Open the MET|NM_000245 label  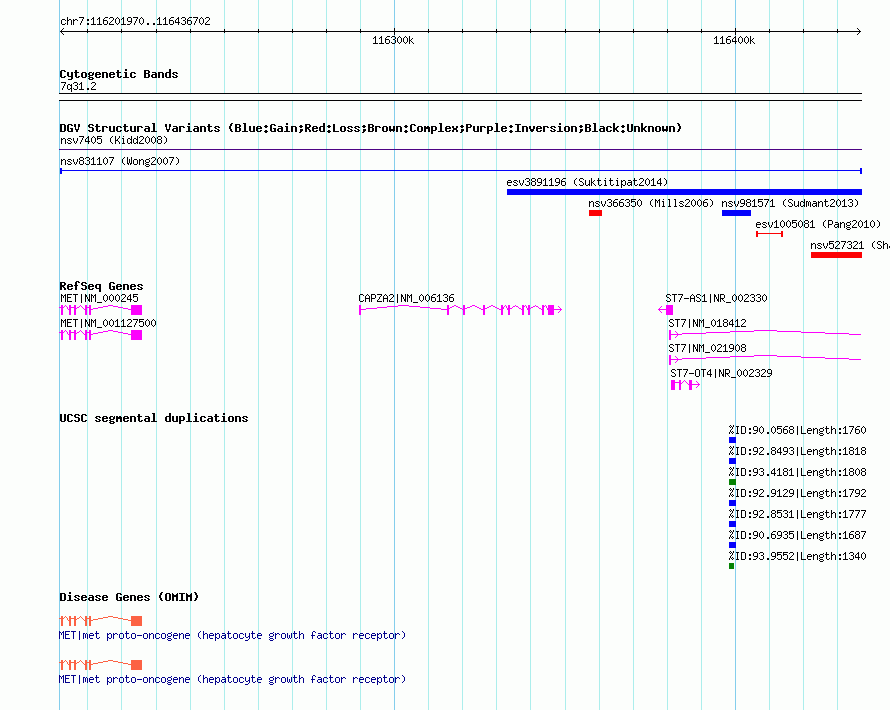(99, 298)
